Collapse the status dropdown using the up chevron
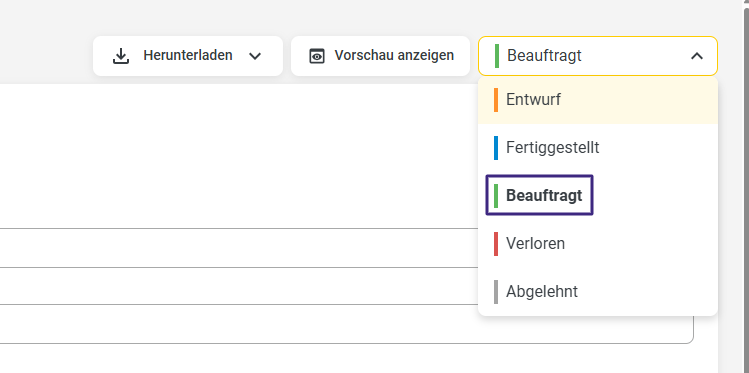The image size is (749, 373). 697,56
